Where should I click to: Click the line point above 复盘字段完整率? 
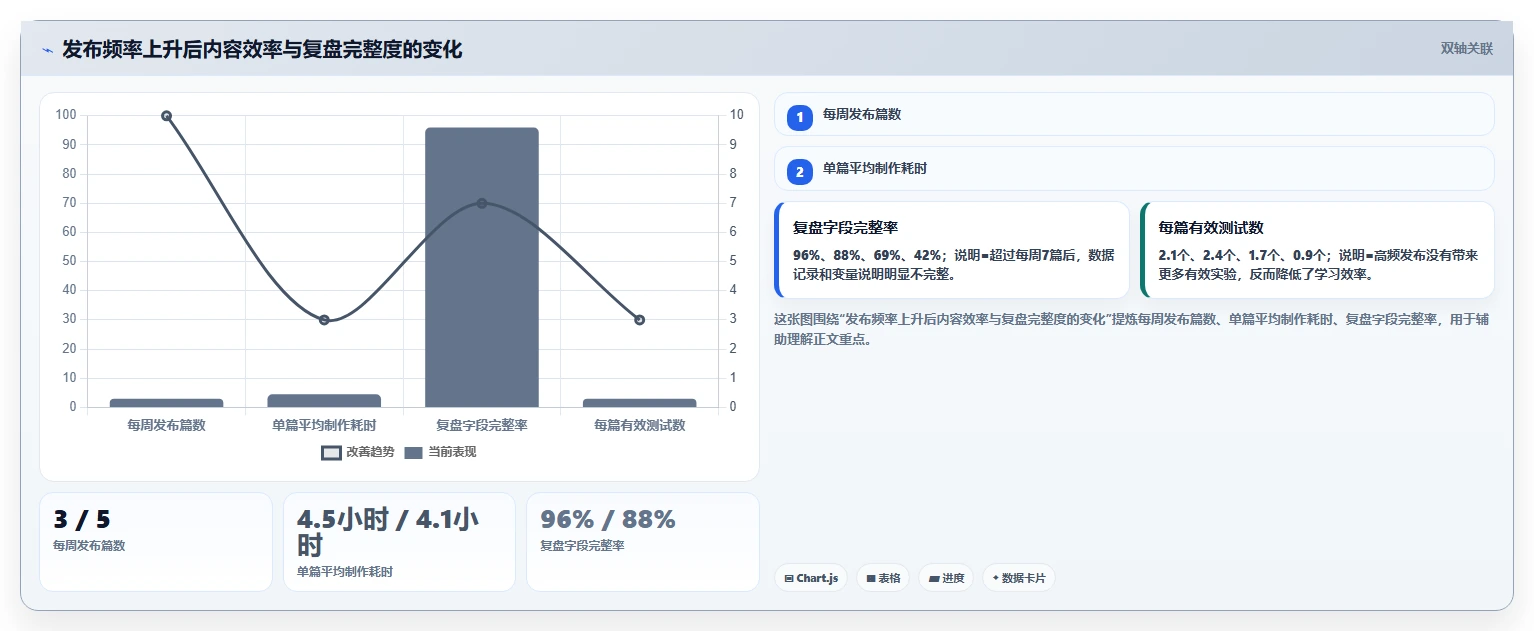click(x=482, y=203)
